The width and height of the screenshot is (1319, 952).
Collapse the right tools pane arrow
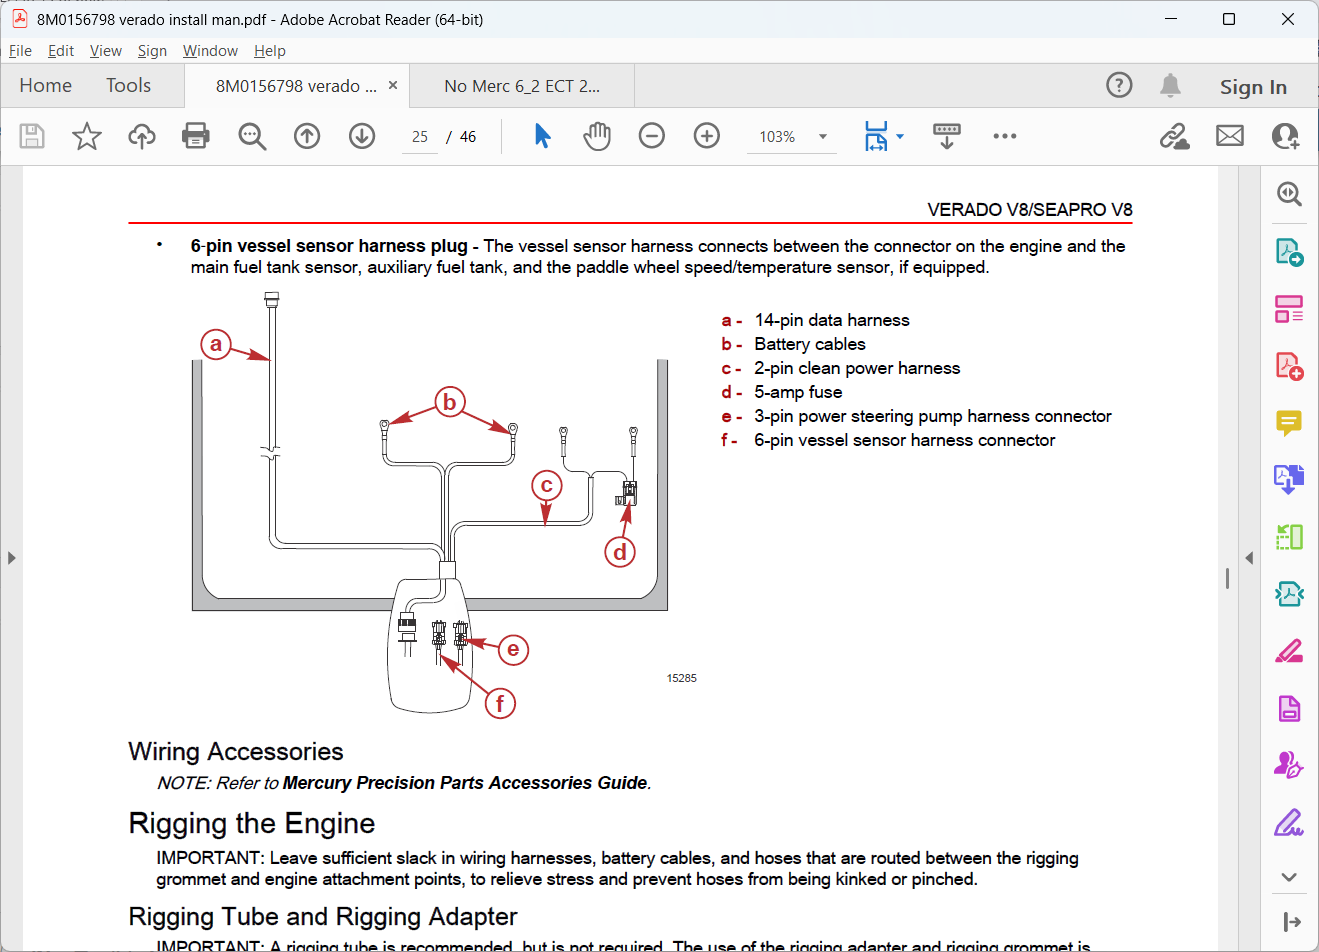click(x=1249, y=558)
